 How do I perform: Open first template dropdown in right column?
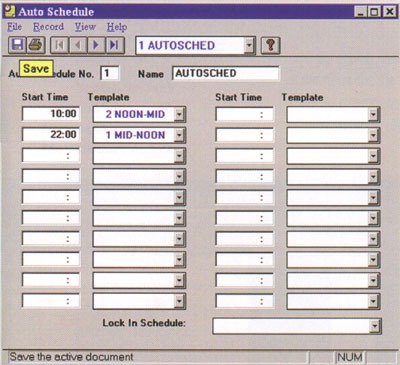tap(373, 115)
